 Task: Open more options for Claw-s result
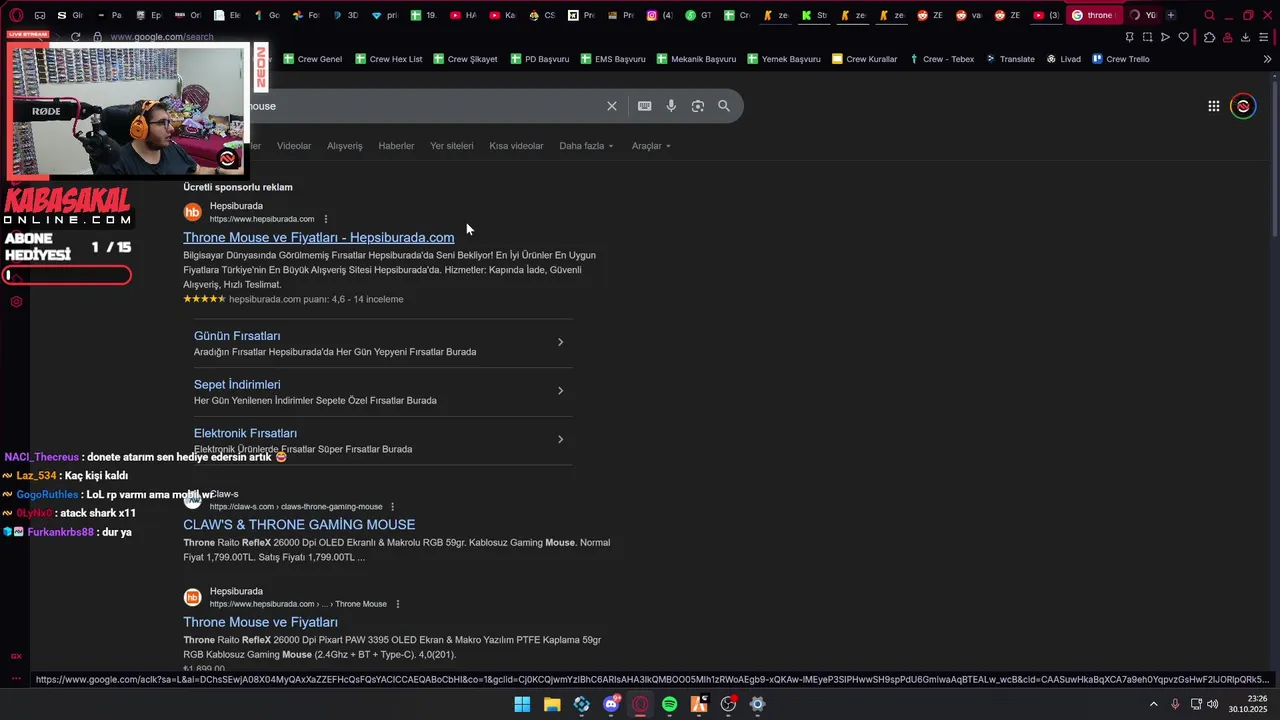[392, 507]
